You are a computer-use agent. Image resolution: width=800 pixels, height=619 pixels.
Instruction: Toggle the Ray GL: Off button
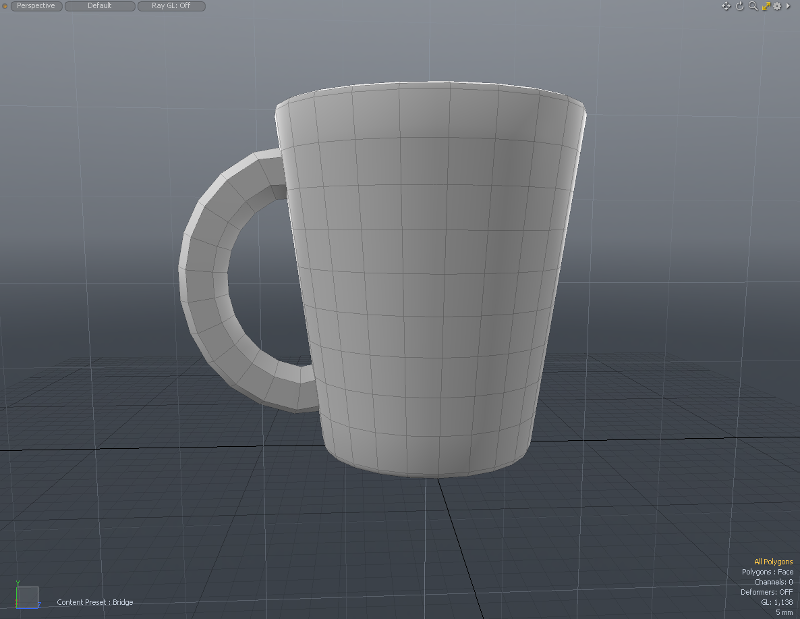coord(171,6)
